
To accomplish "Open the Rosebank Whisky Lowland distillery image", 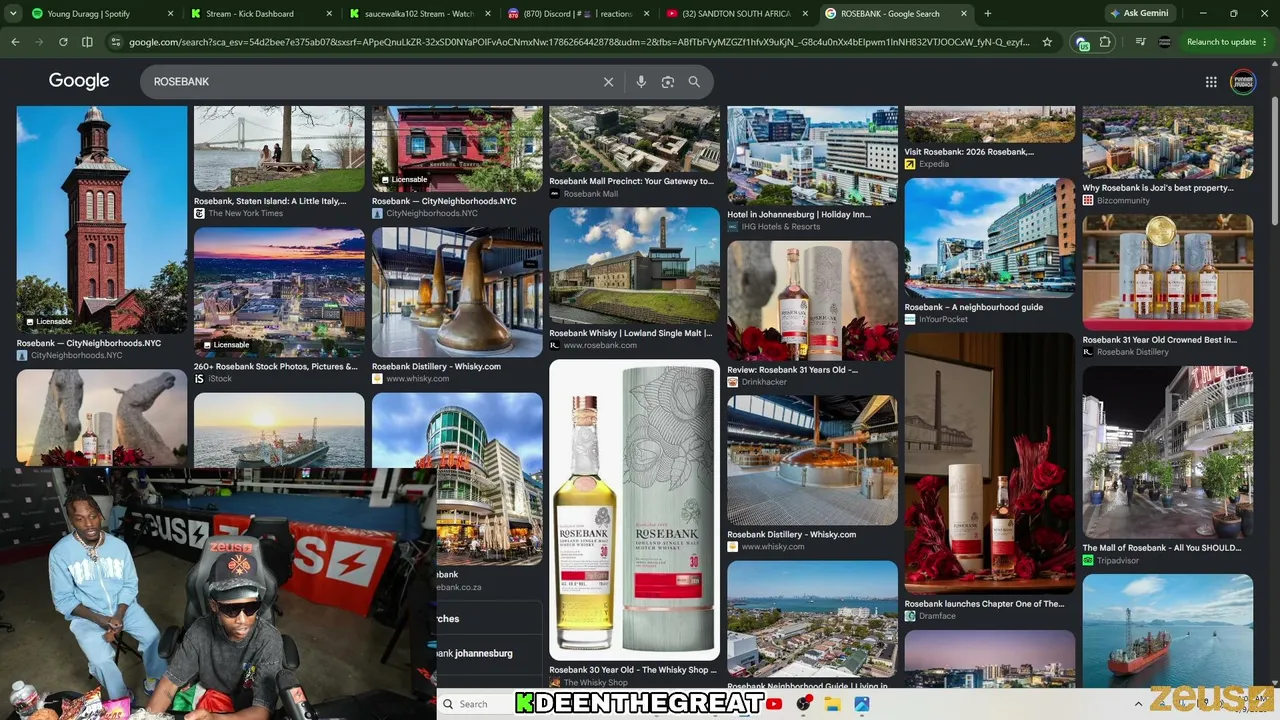I will [x=634, y=265].
